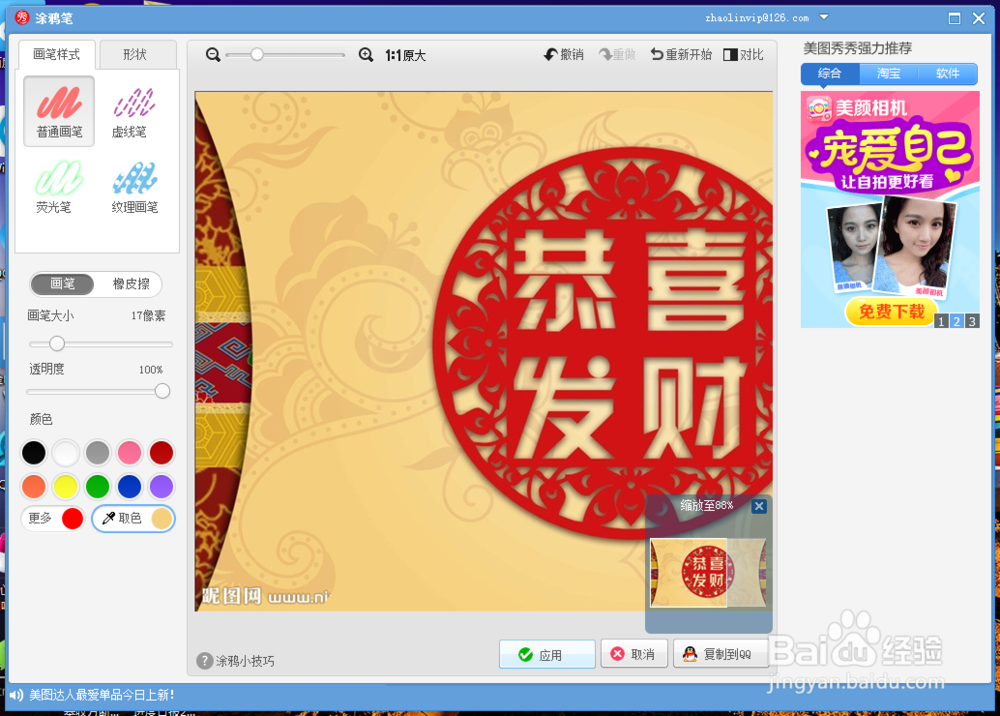Viewport: 1000px width, 716px height.
Task: Switch to the 形状 shapes tab
Action: (x=138, y=55)
